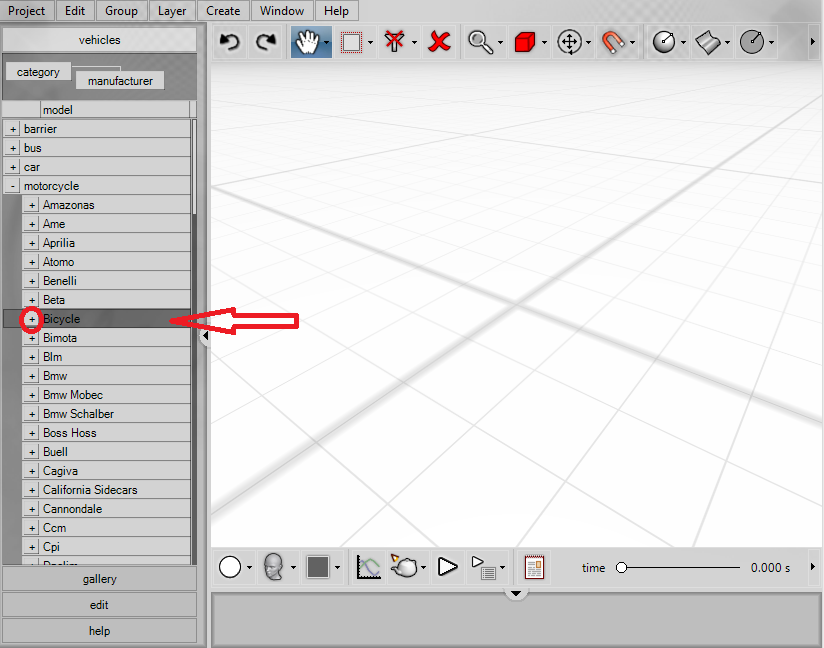Image resolution: width=824 pixels, height=648 pixels.
Task: Open the gallery panel
Action: 99,579
